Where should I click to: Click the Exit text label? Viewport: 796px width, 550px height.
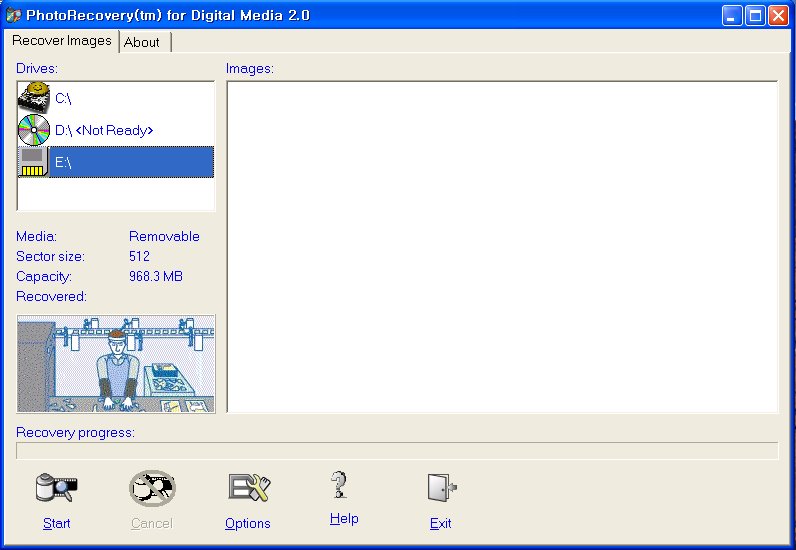coord(440,523)
